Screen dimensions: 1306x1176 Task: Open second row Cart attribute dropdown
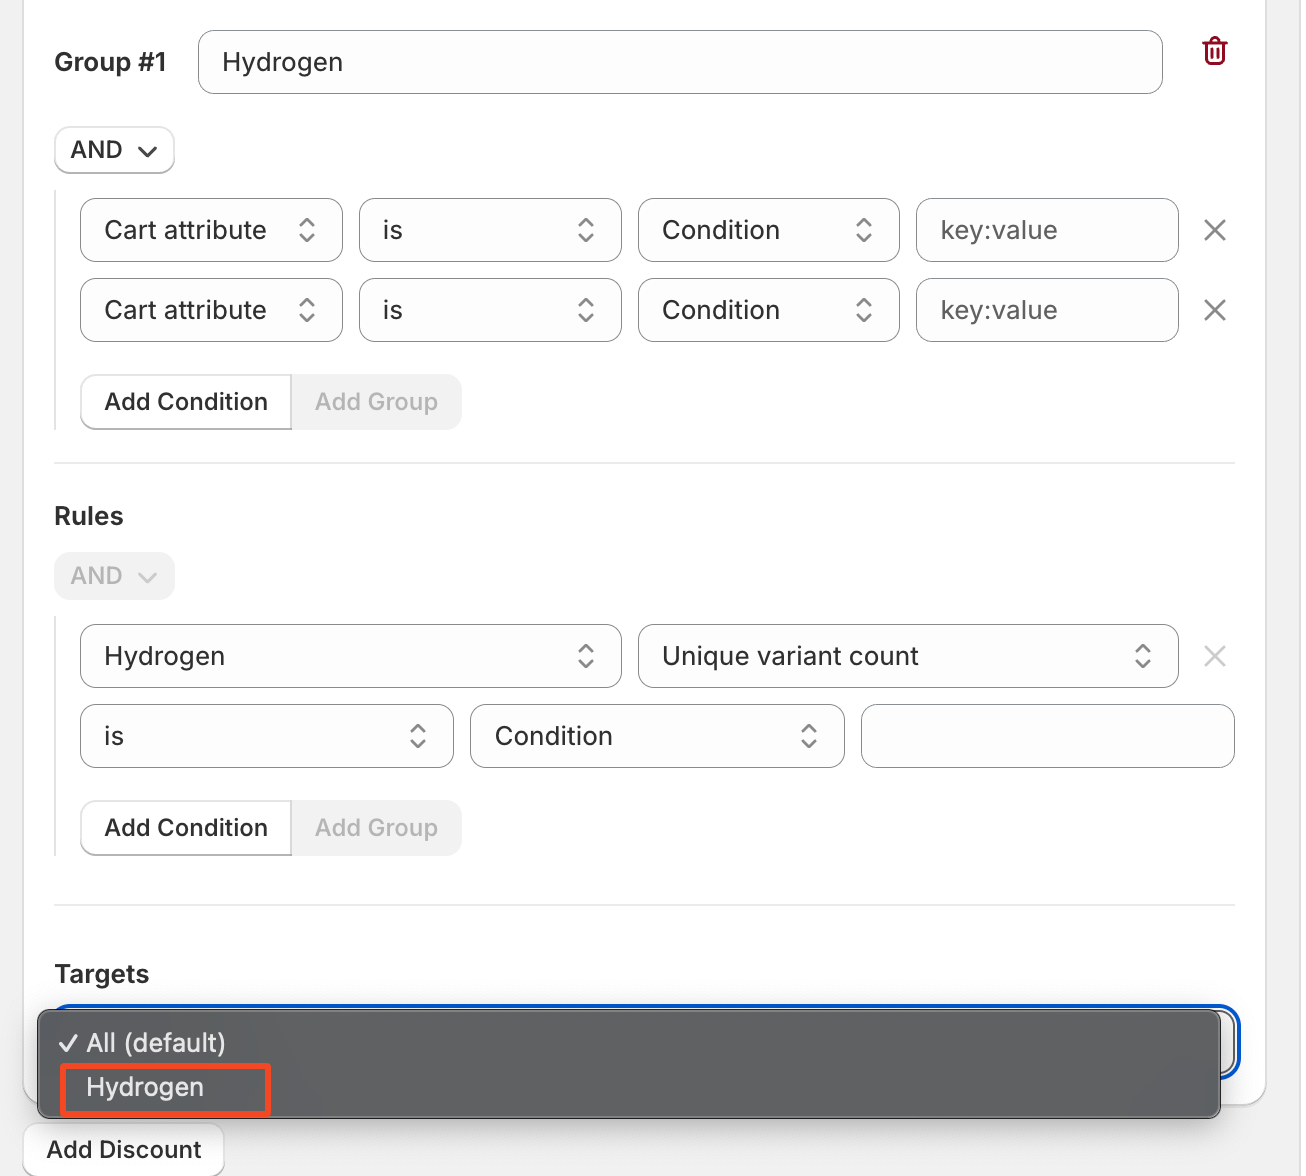[211, 310]
